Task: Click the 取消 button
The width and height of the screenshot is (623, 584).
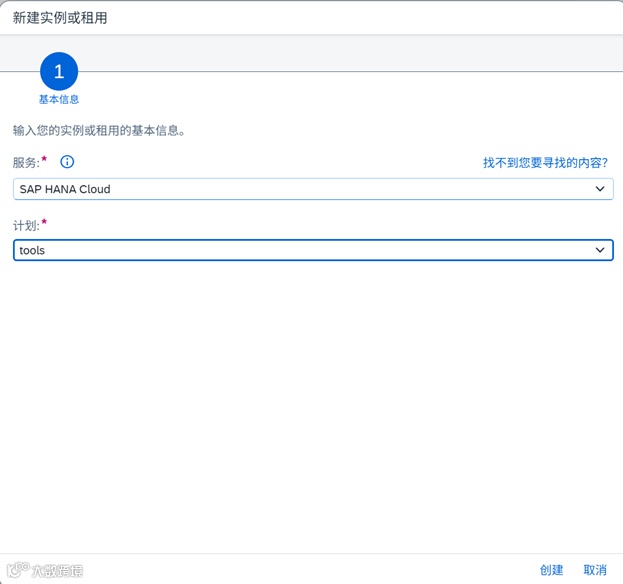Action: tap(595, 570)
